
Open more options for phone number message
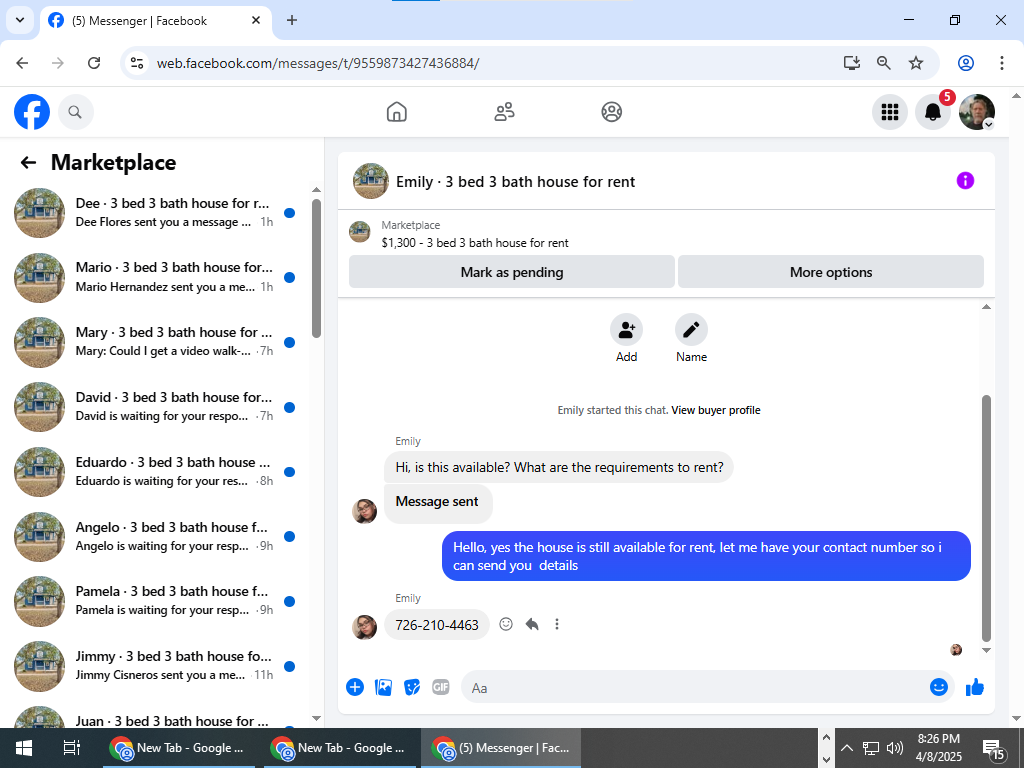556,624
